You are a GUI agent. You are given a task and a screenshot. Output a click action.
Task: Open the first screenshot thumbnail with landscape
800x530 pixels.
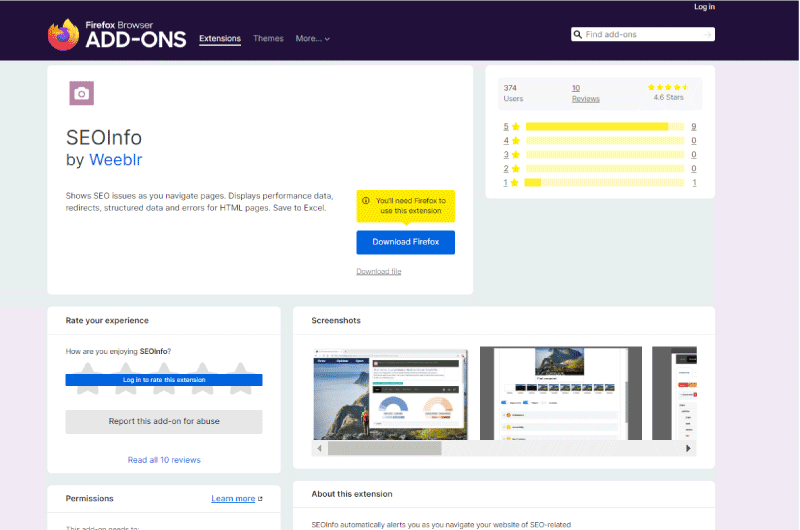pos(390,394)
